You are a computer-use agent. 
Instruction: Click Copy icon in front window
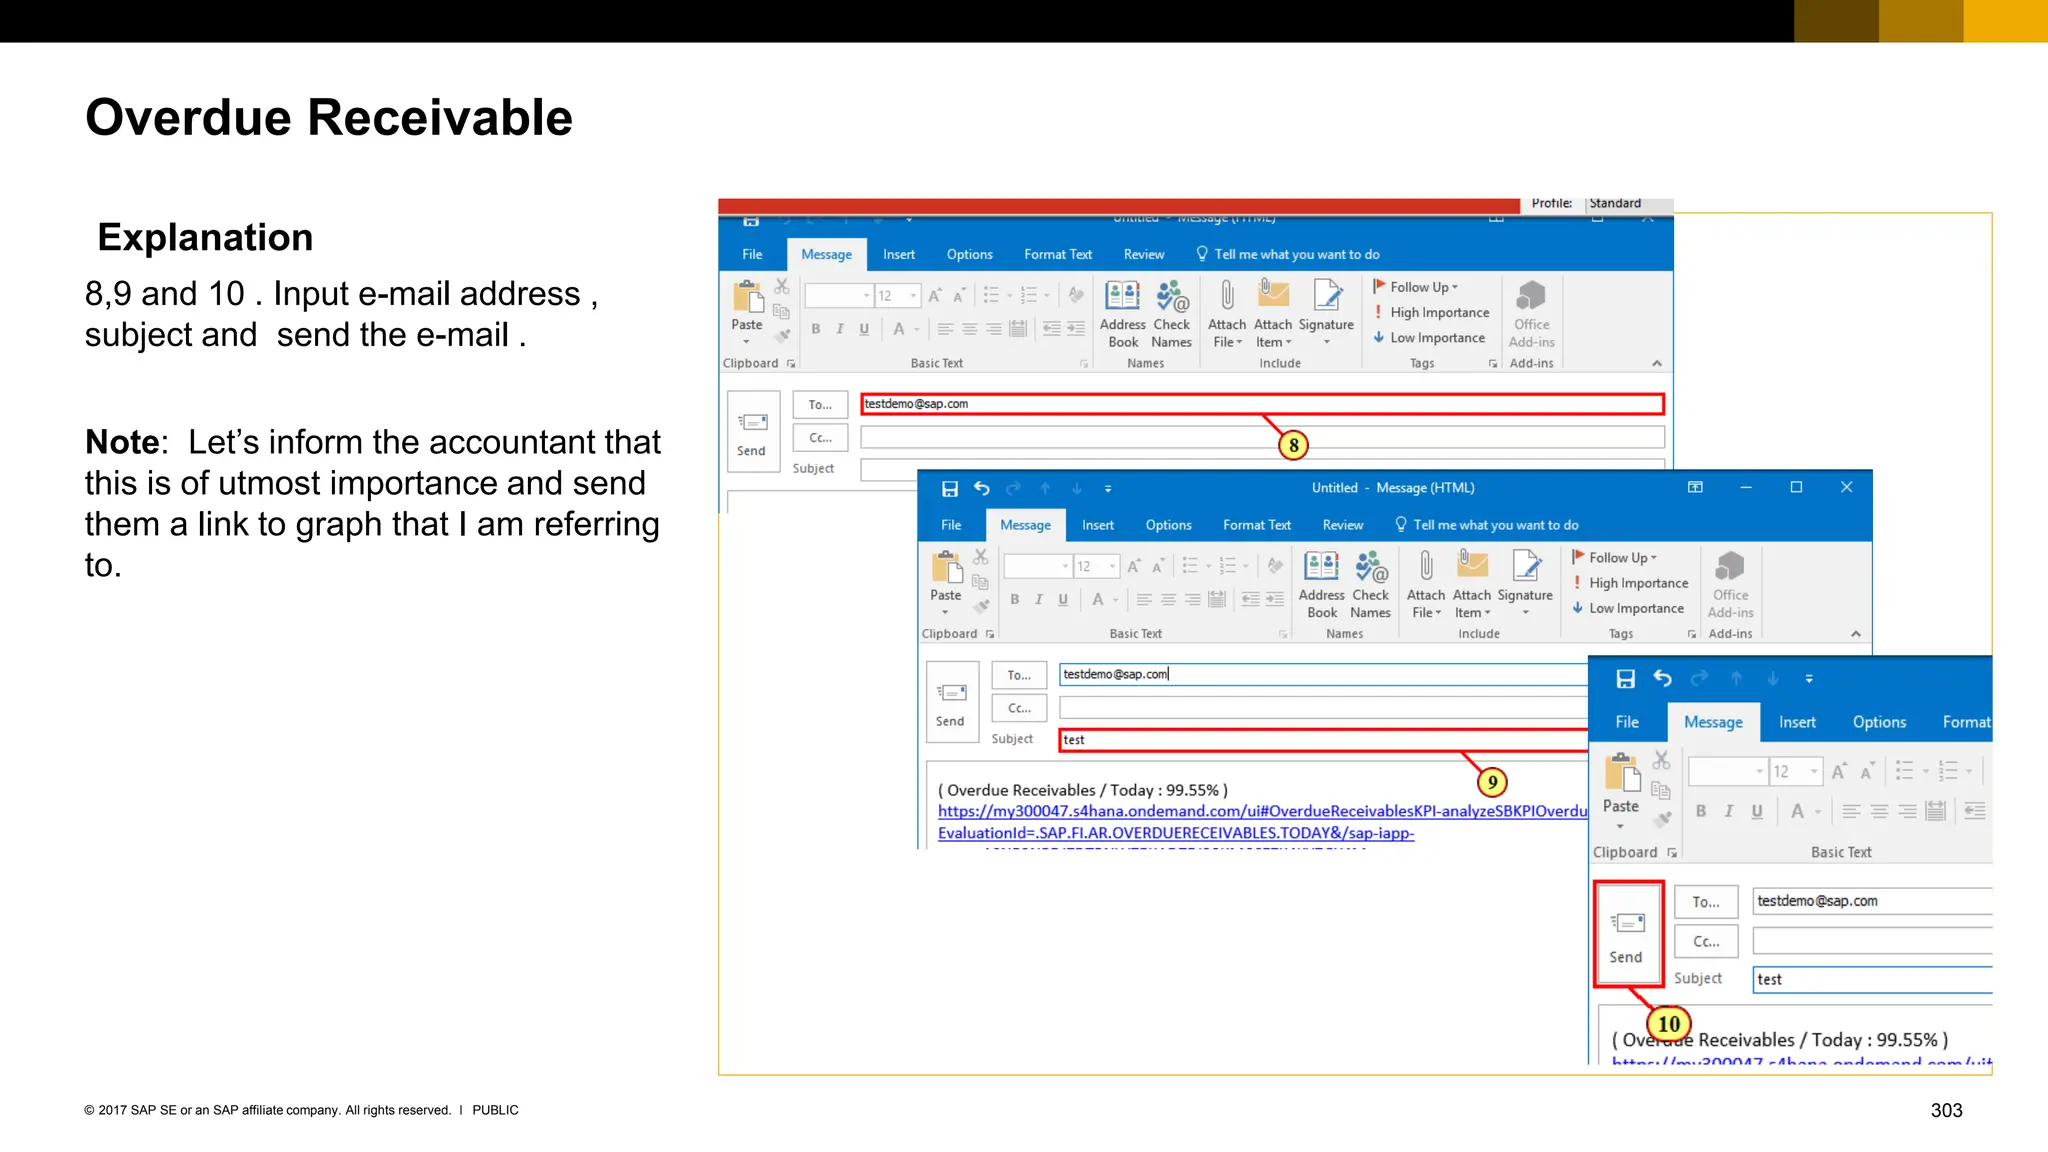(x=1661, y=791)
